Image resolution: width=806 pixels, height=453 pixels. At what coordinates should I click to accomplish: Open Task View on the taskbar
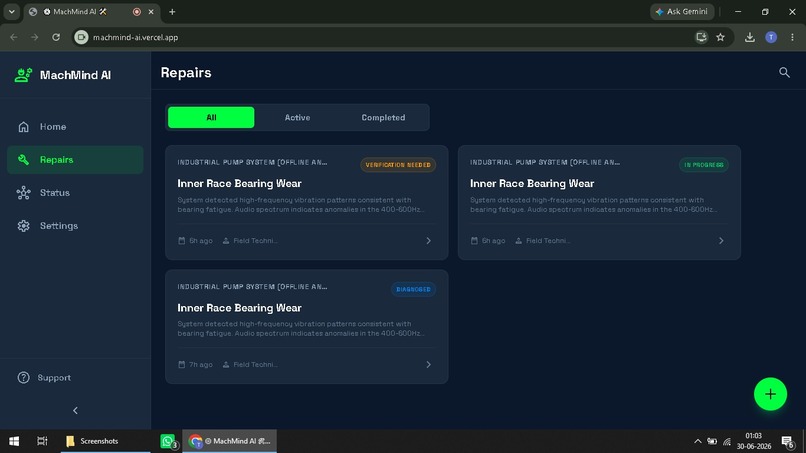[42, 441]
